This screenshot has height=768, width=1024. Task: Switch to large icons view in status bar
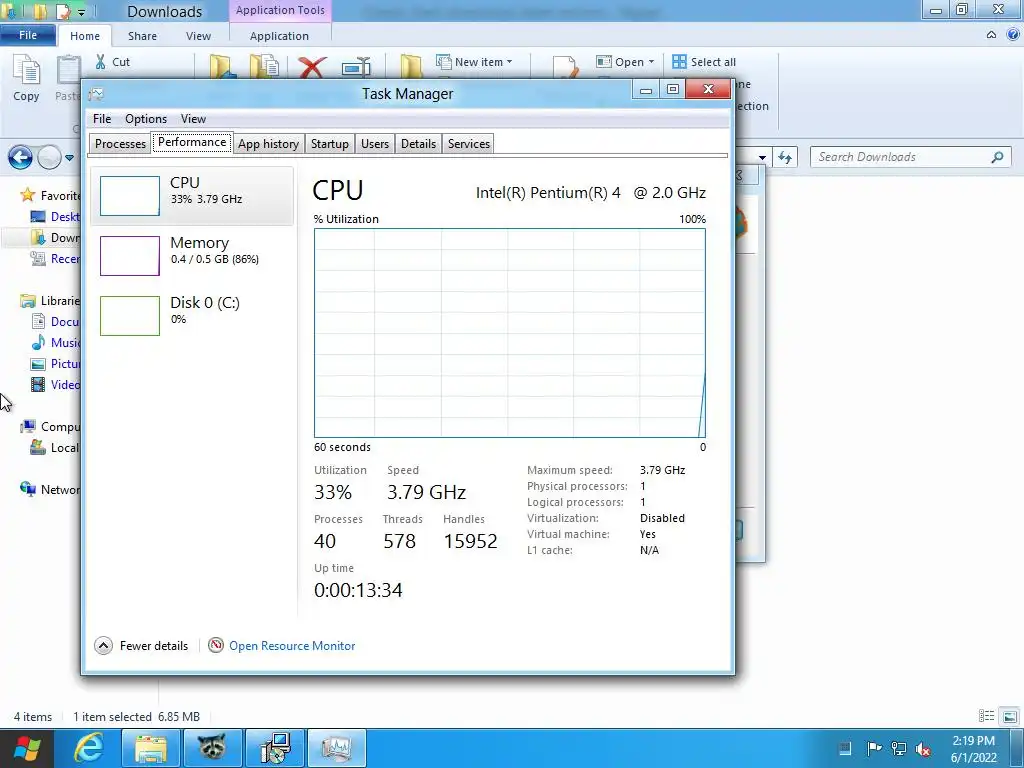click(x=1010, y=716)
